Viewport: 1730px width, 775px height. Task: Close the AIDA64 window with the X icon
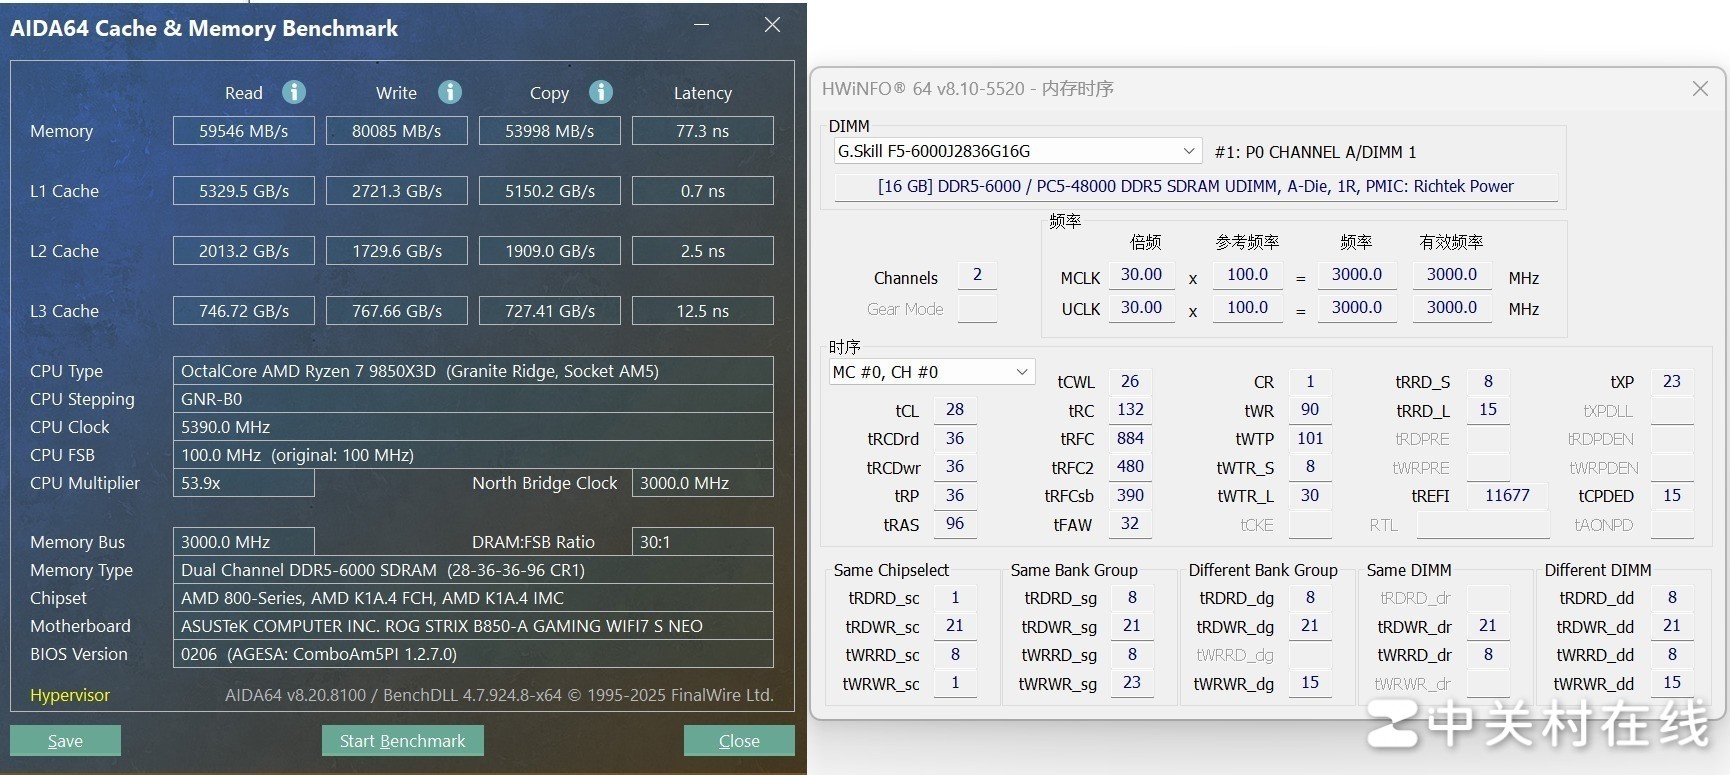click(772, 25)
